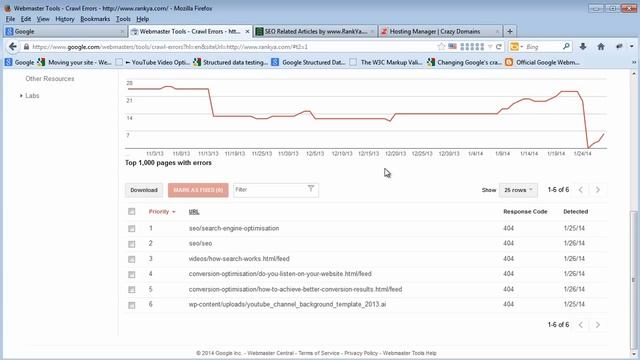Open the Official Google Webmaster bookmark

click(542, 62)
